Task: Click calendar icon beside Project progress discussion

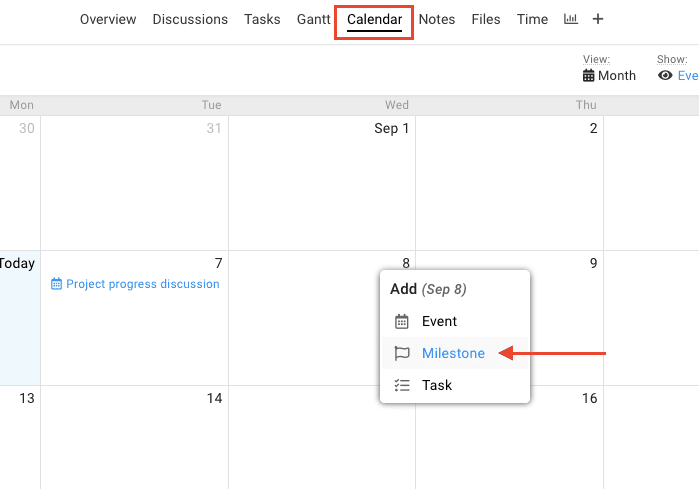Action: pyautogui.click(x=56, y=284)
